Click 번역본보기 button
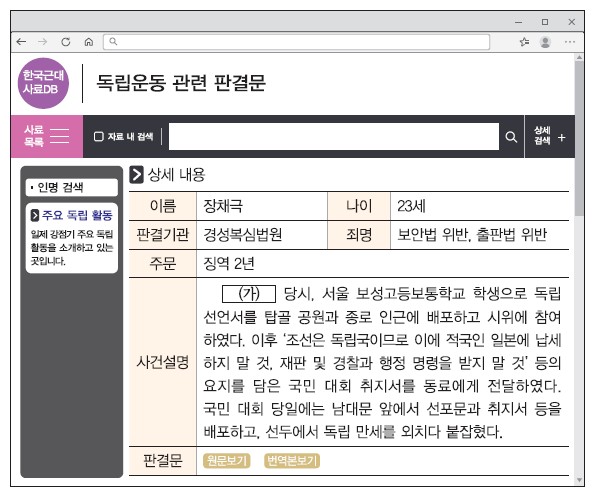Screen dimensions: 595x493 292,461
